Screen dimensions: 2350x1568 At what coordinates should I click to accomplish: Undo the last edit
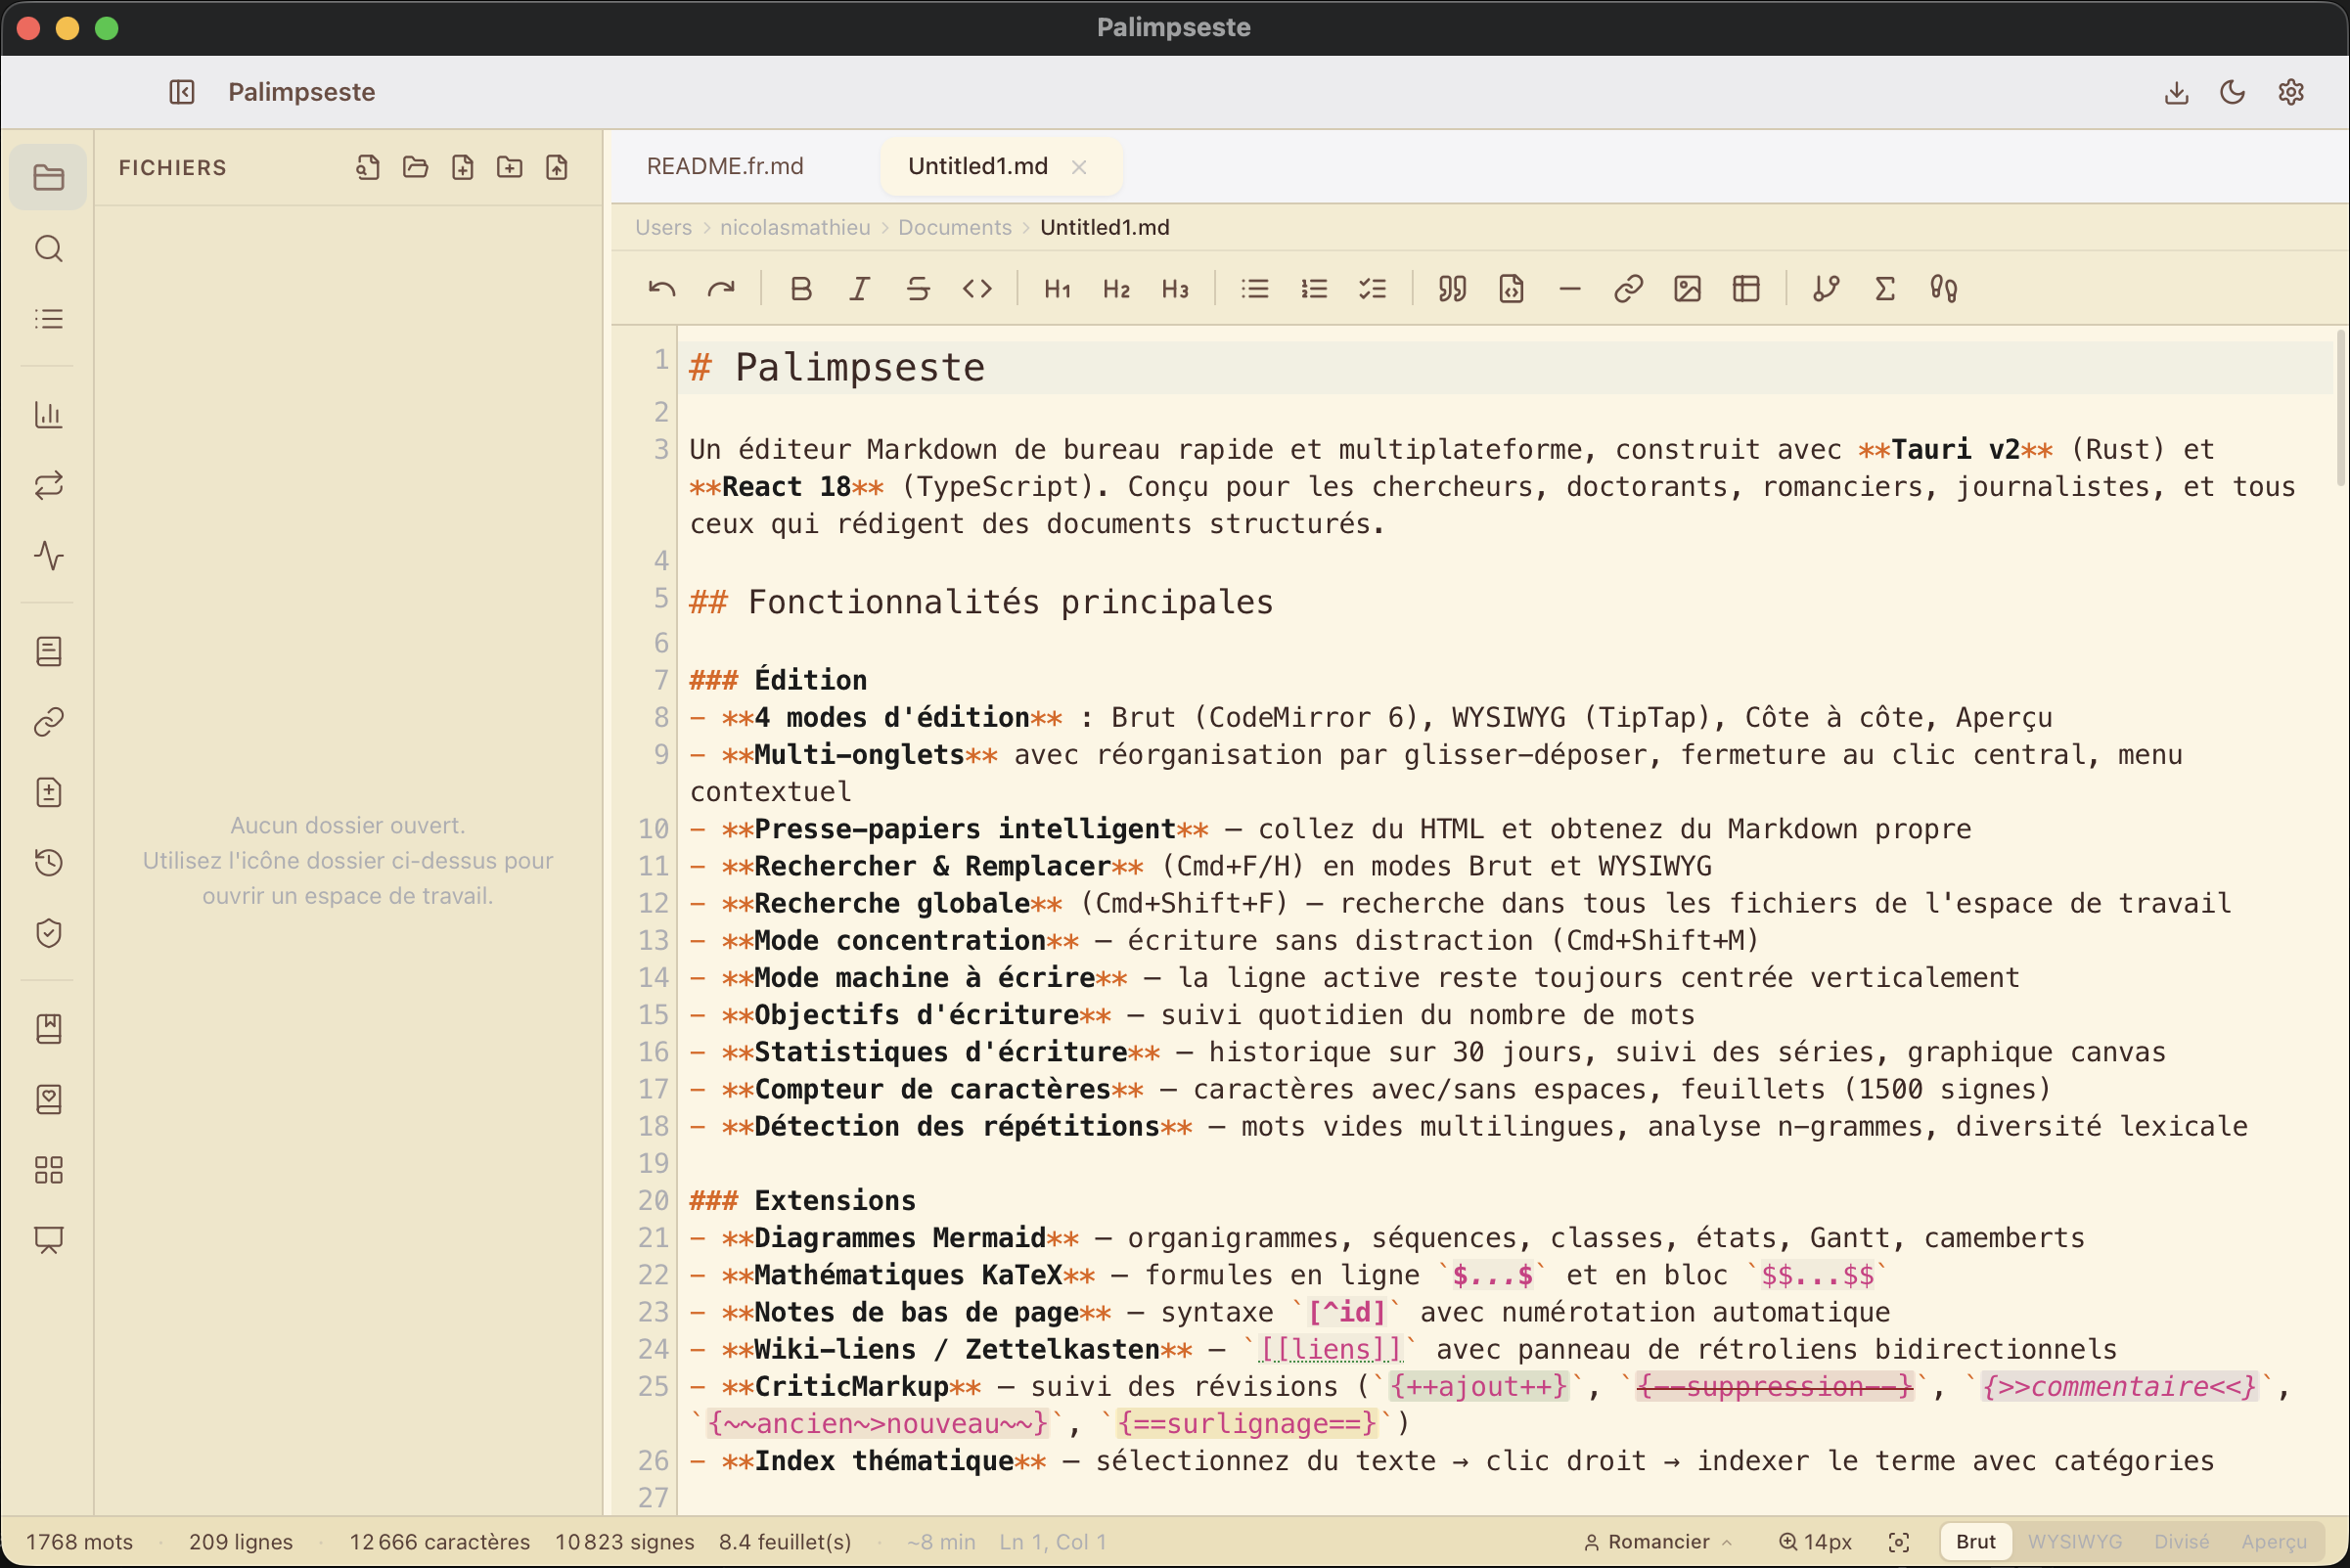[662, 289]
